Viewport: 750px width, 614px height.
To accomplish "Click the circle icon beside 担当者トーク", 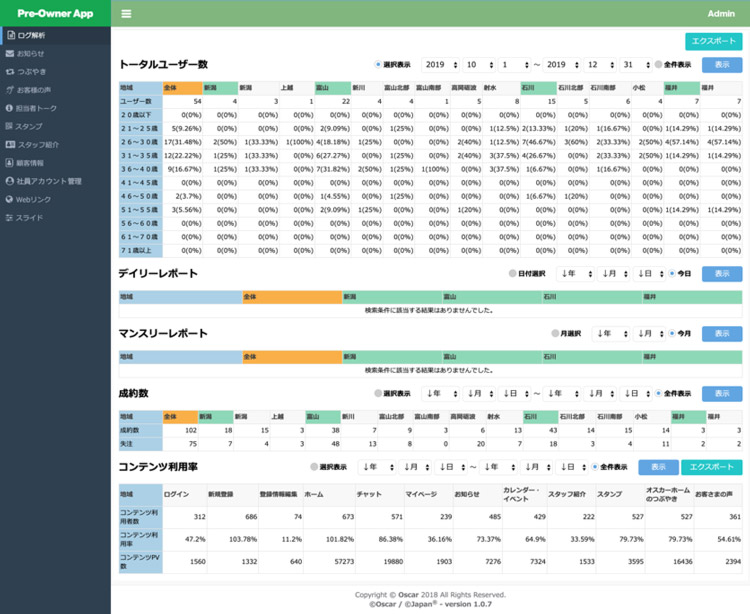I will coord(9,109).
